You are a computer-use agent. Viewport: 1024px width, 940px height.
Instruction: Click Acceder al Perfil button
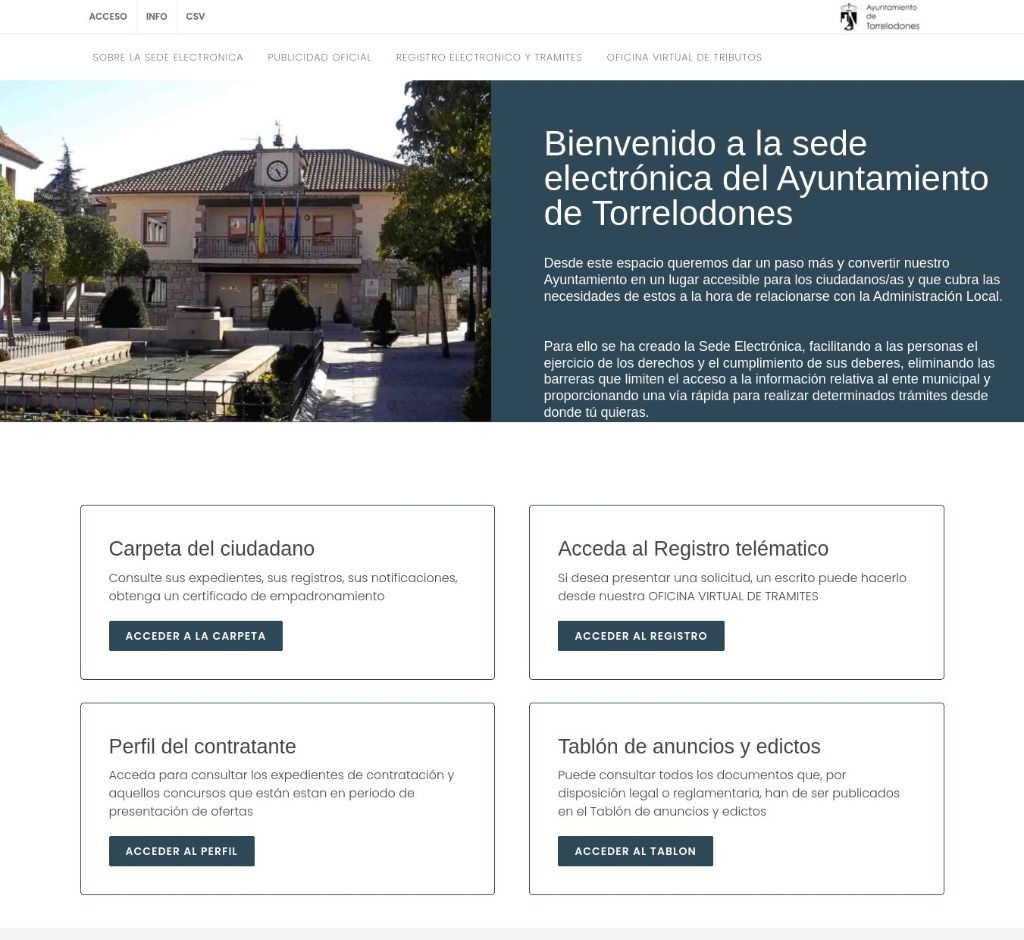(182, 851)
